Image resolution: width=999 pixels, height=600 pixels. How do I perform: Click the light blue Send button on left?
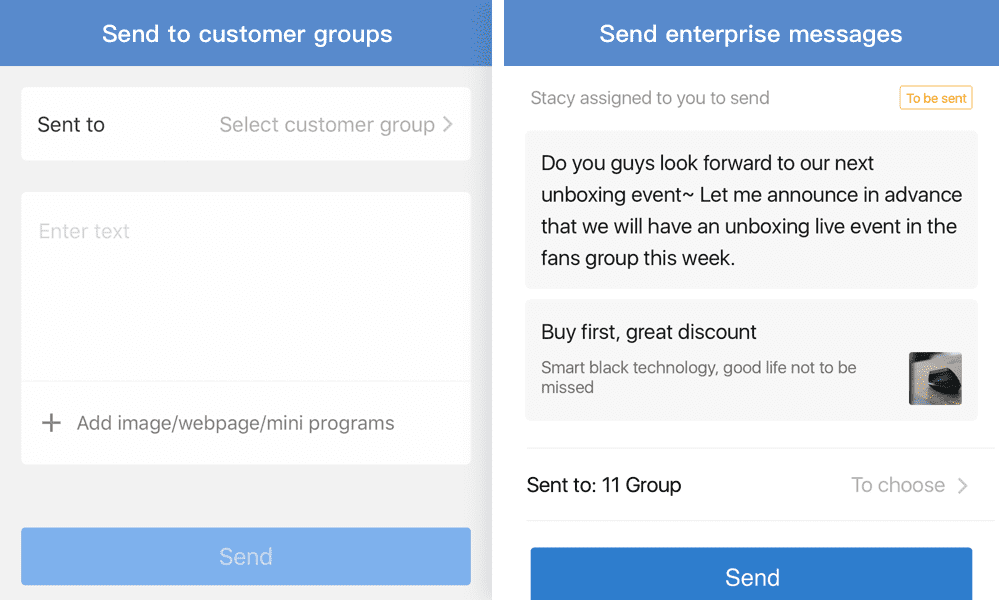(246, 556)
